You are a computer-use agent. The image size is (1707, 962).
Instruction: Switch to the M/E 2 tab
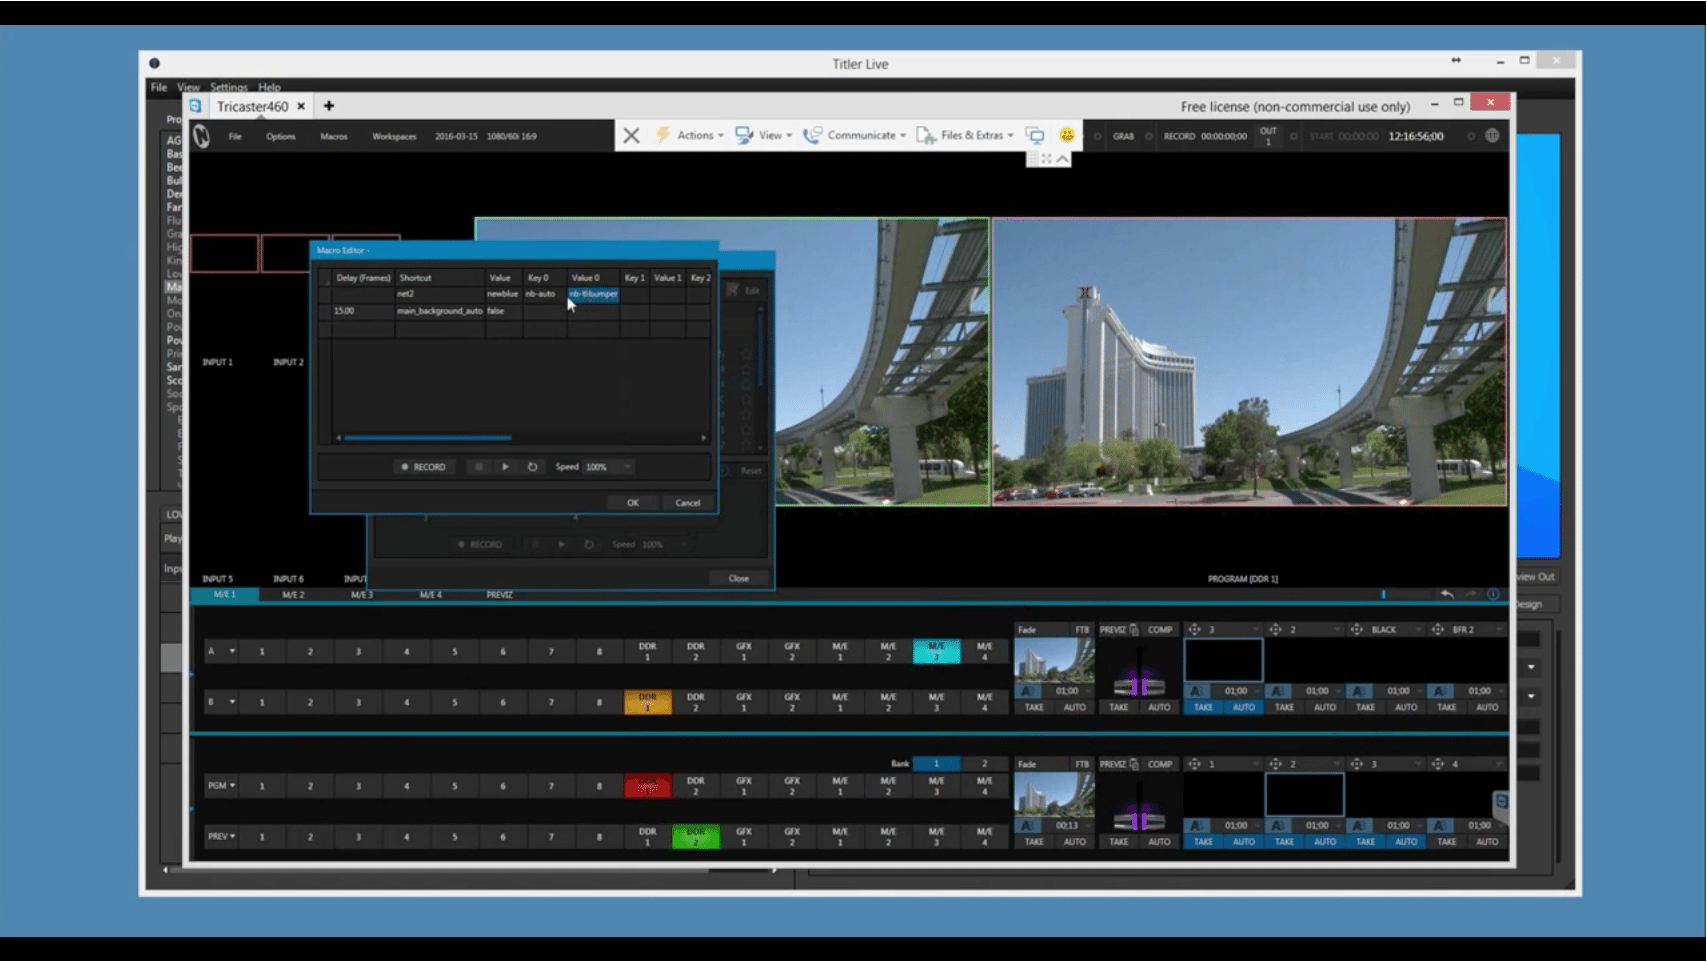click(293, 595)
